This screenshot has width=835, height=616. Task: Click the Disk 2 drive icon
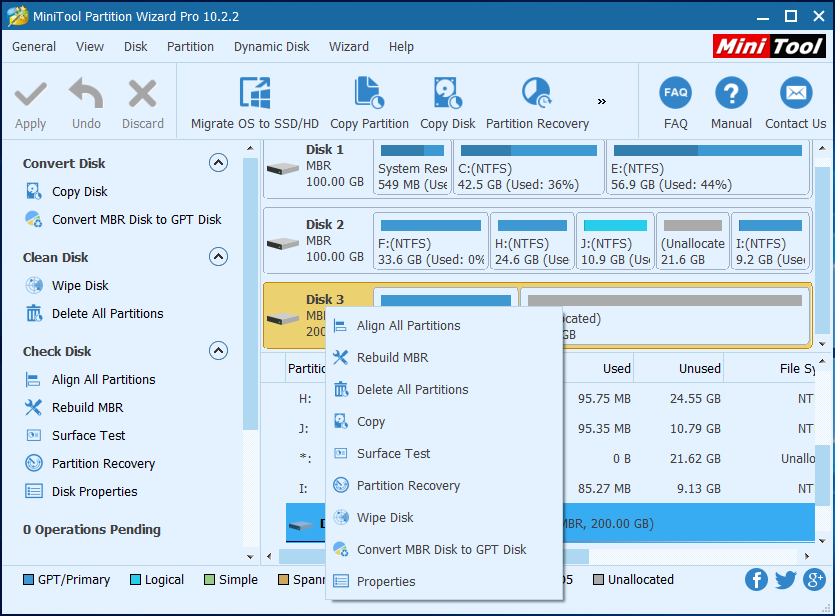(283, 244)
